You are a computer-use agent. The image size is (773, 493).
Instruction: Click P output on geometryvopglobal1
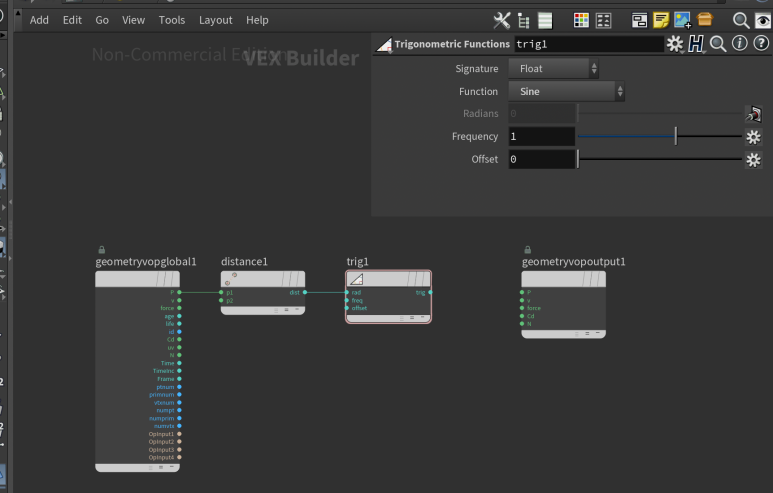click(179, 292)
